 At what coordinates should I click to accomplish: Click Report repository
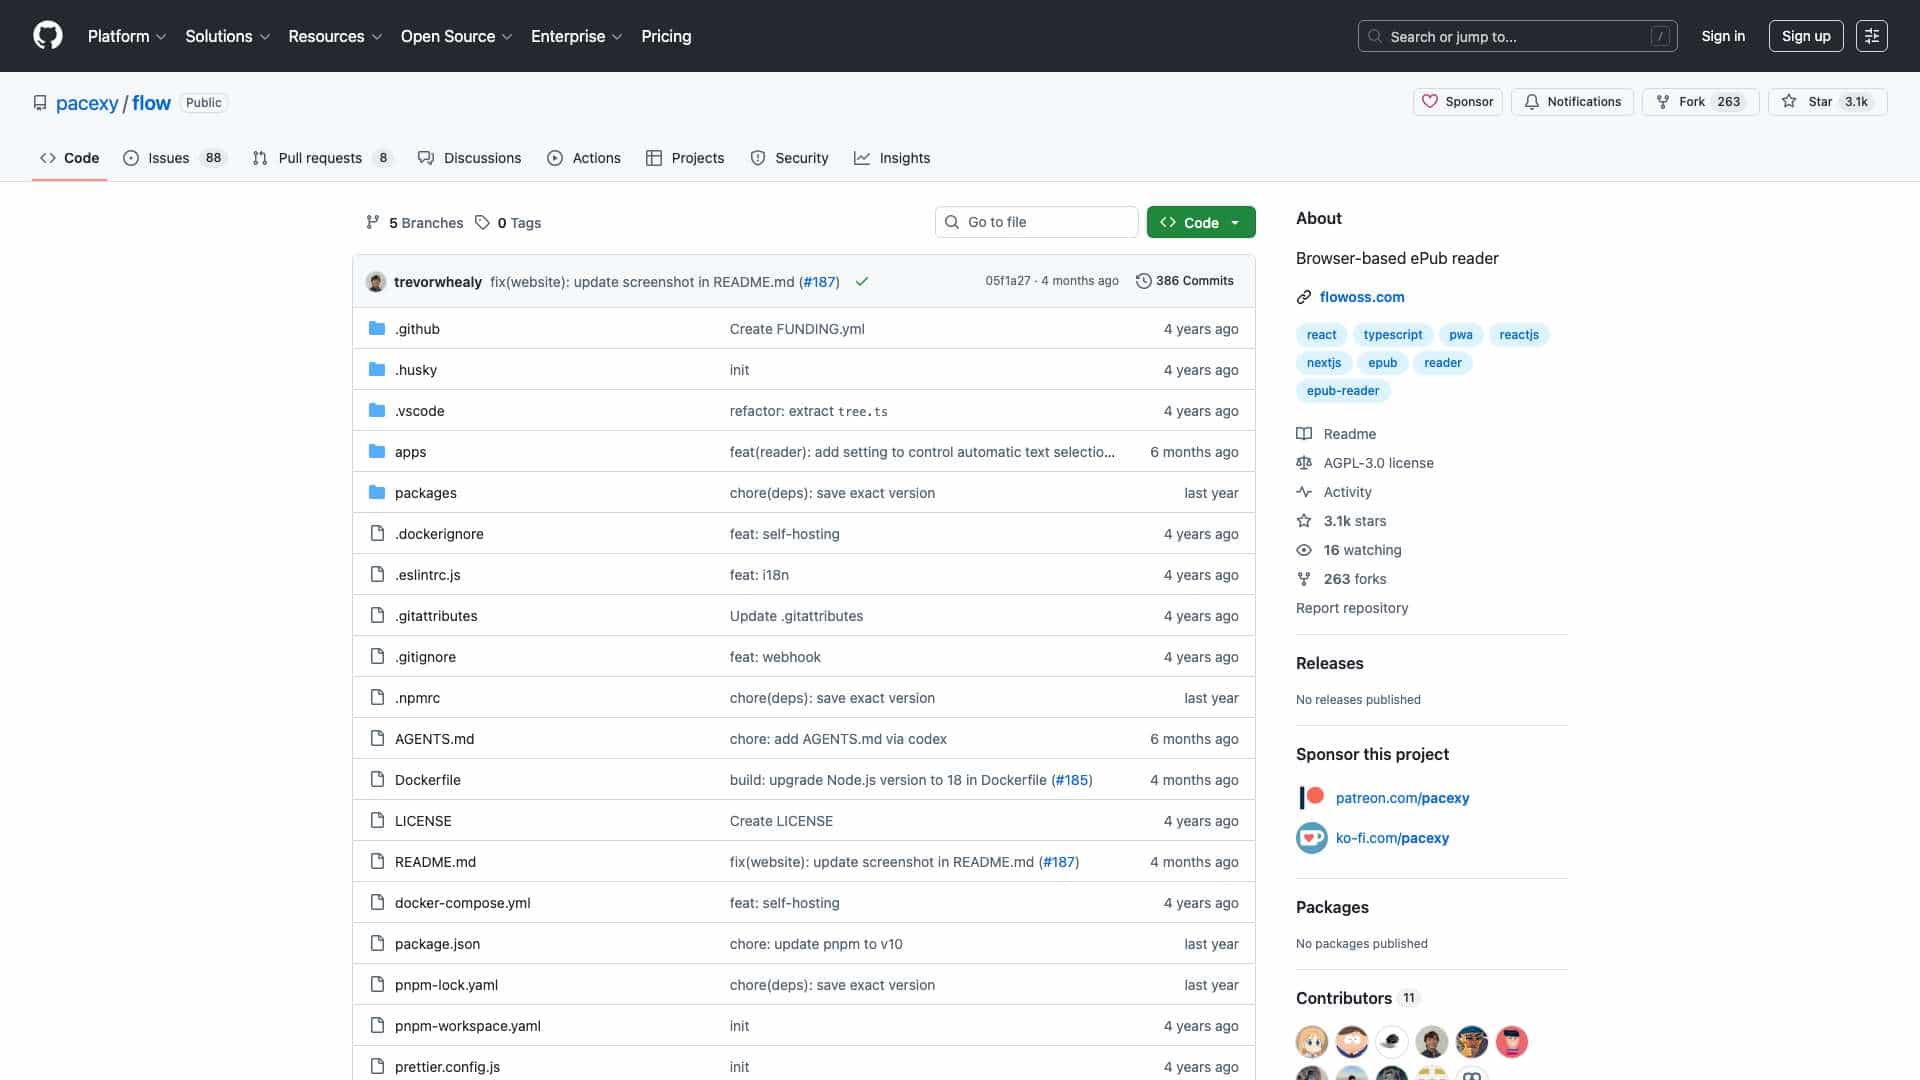1352,608
